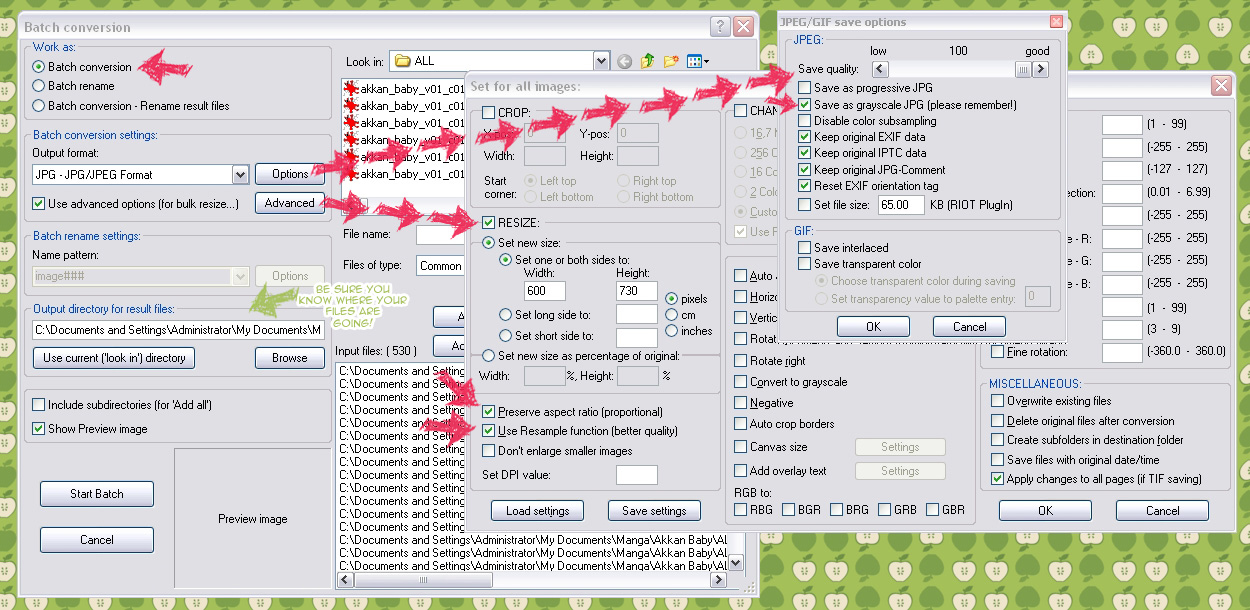Viewport: 1250px width, 610px height.
Task: Enable the CROP checkbox
Action: [489, 113]
